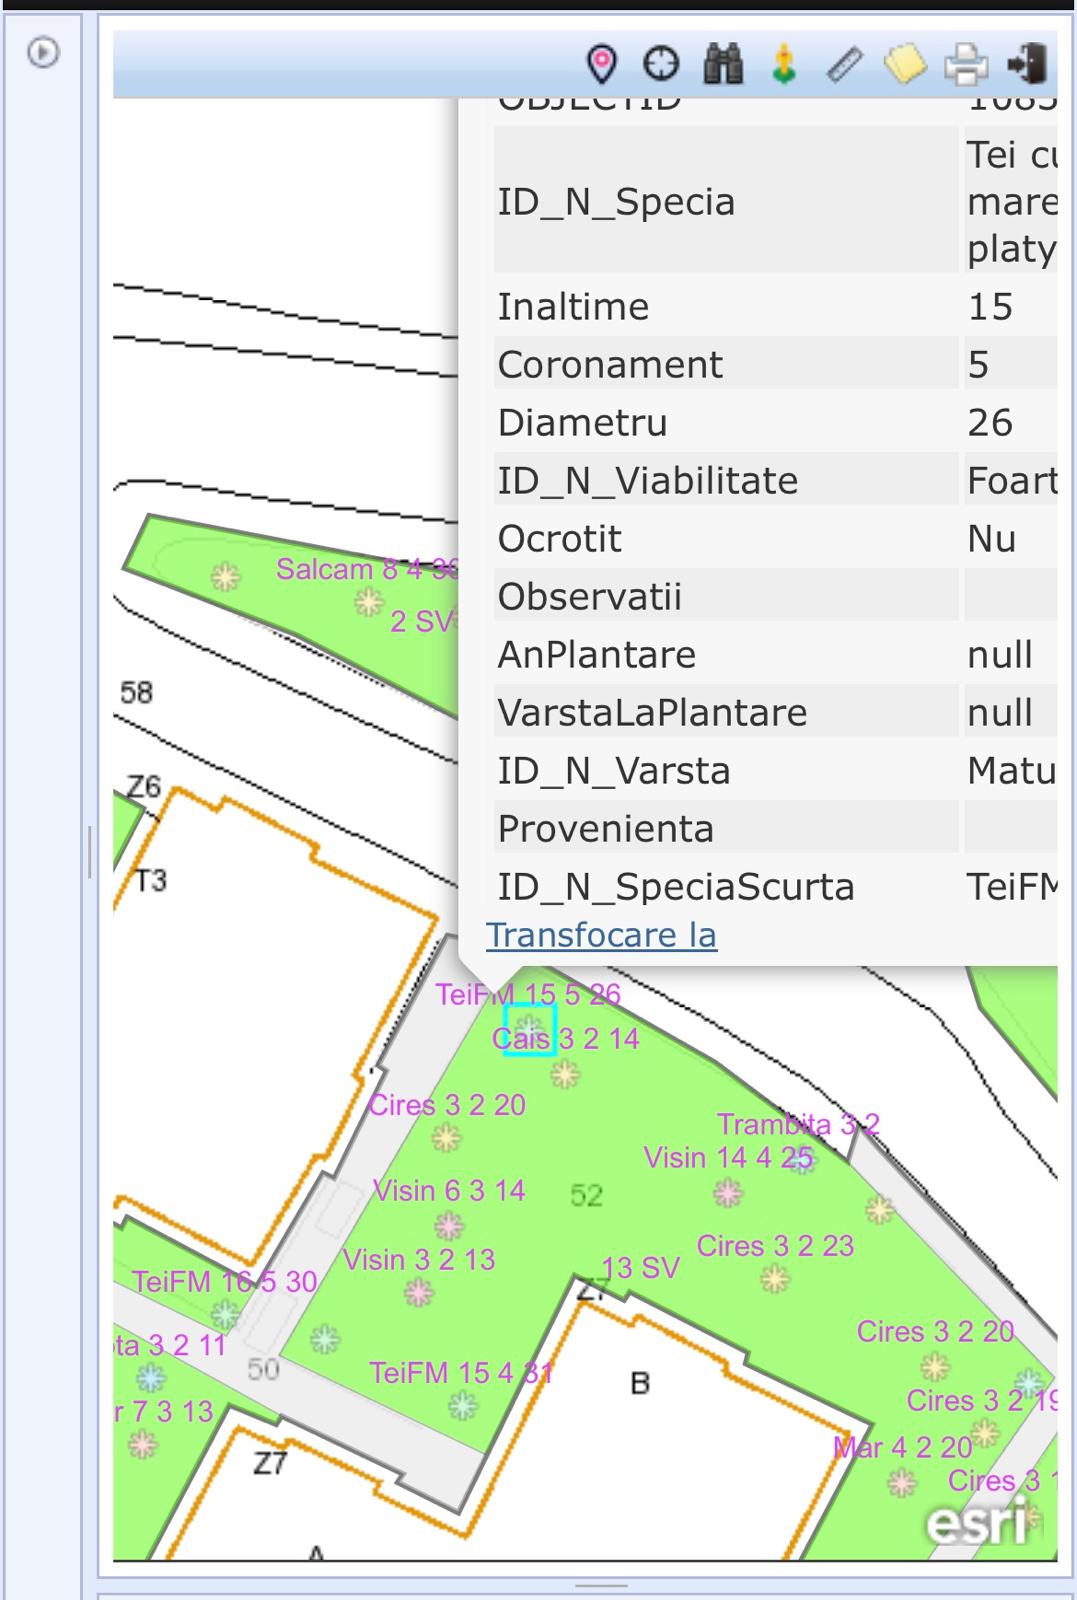Open the yellow notes layers icon

coord(905,65)
